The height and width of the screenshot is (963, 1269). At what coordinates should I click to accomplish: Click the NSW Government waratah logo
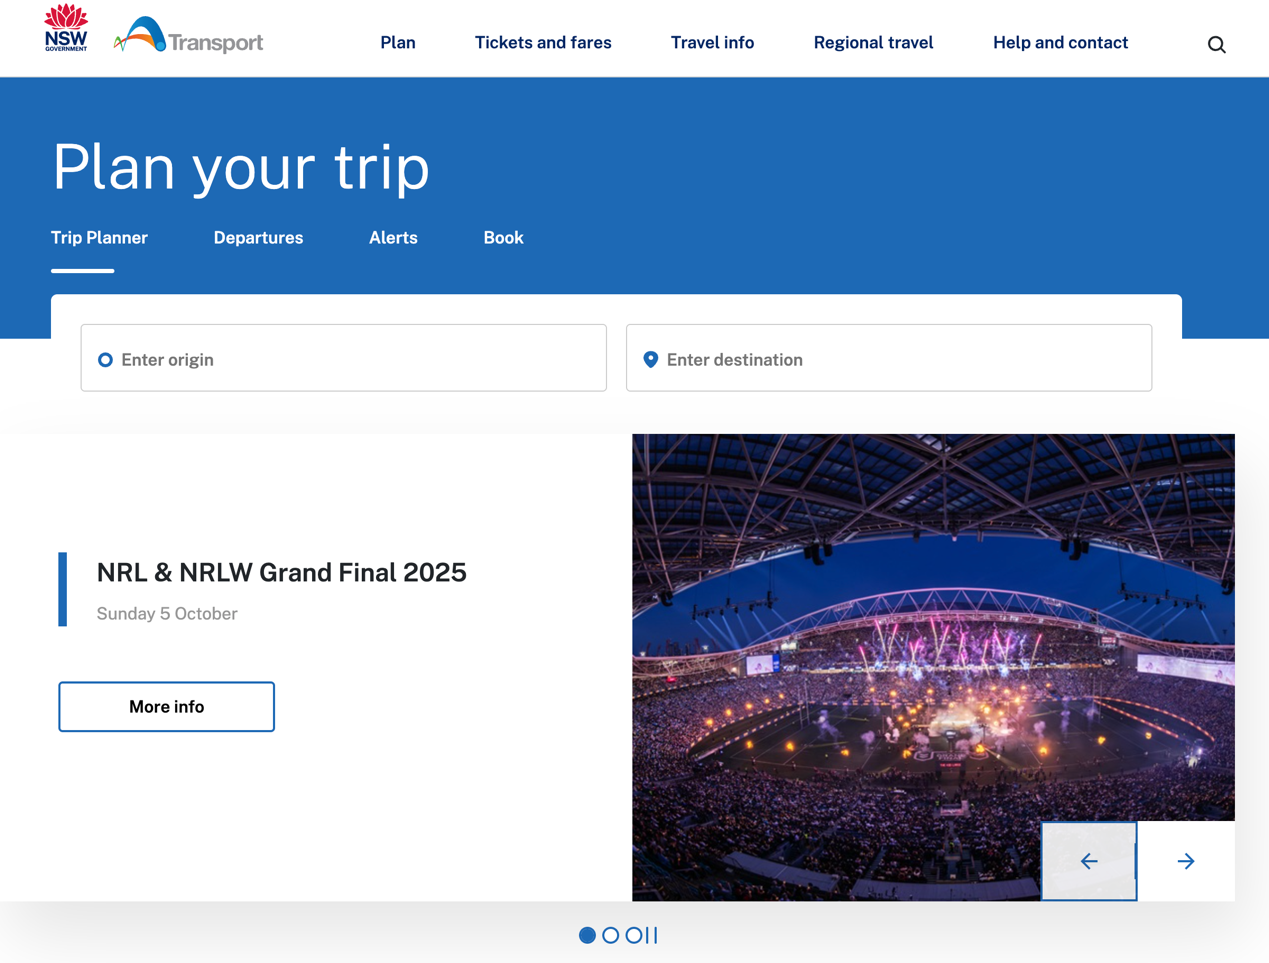(x=66, y=28)
